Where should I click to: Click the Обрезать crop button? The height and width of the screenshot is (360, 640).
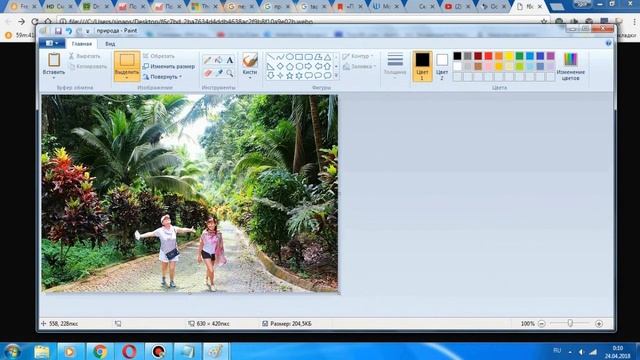[159, 56]
